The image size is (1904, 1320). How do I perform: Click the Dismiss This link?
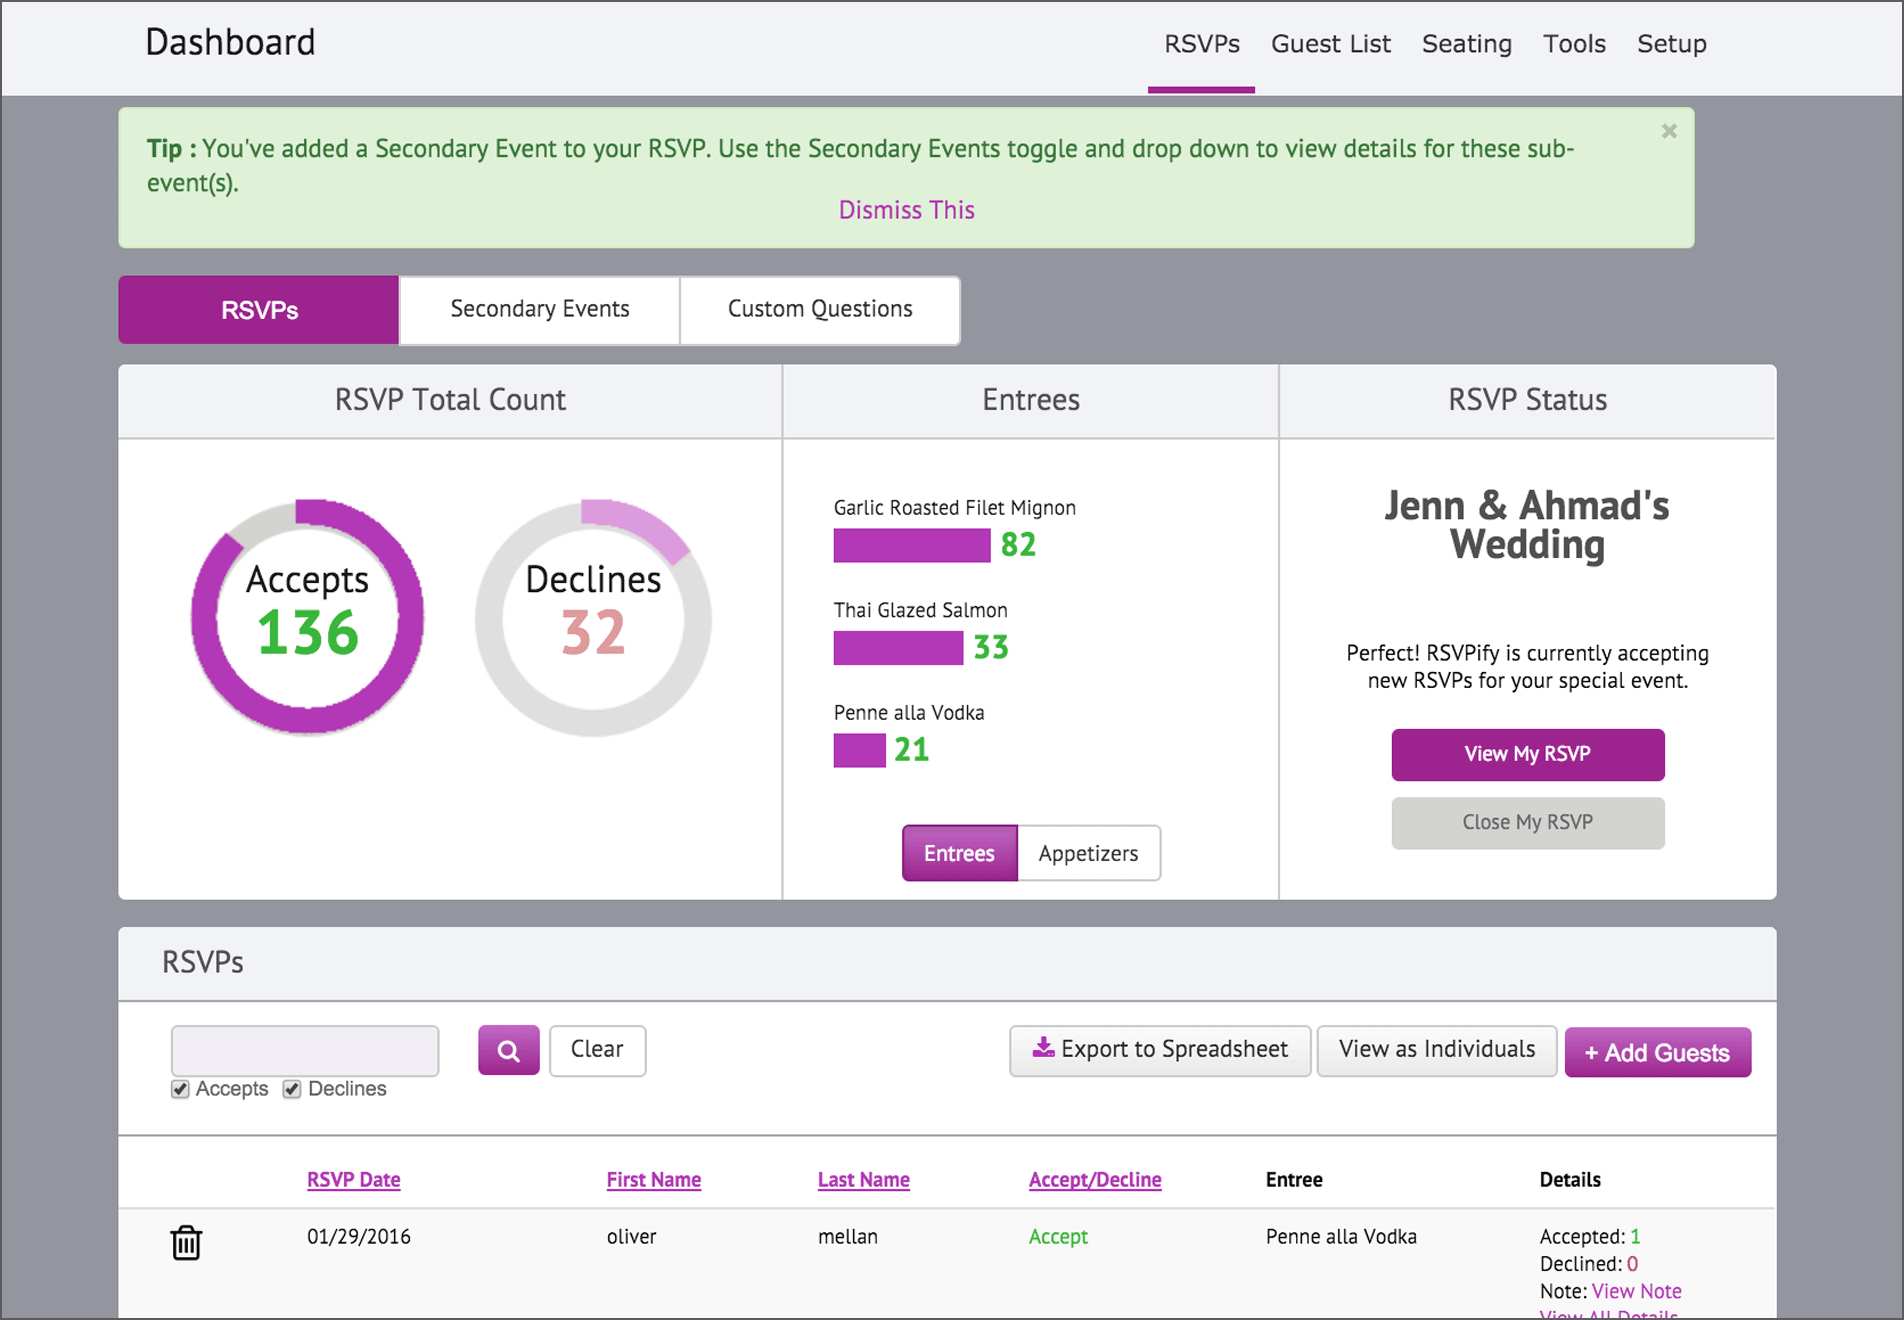(x=906, y=210)
